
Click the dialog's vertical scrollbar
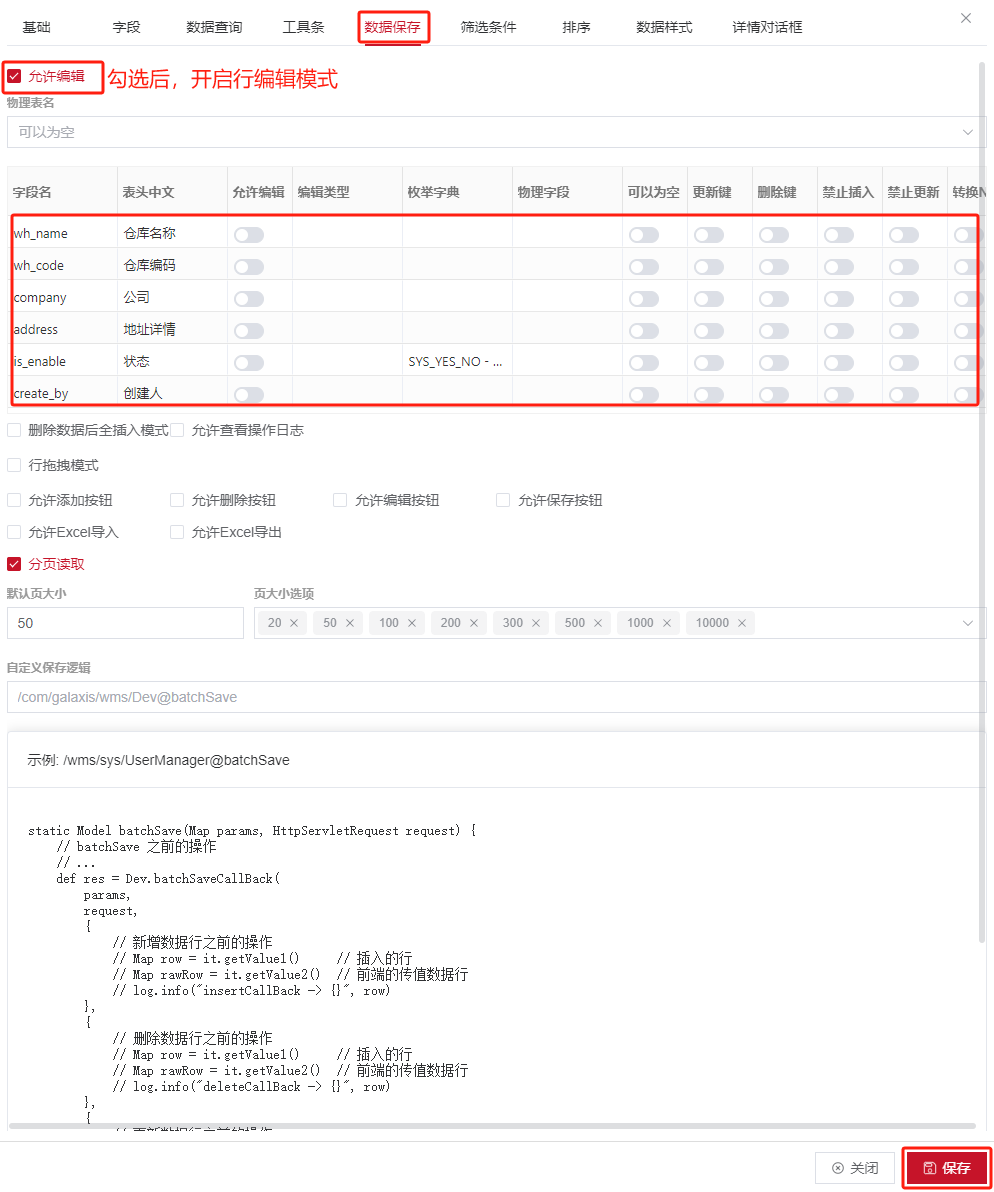tap(982, 502)
